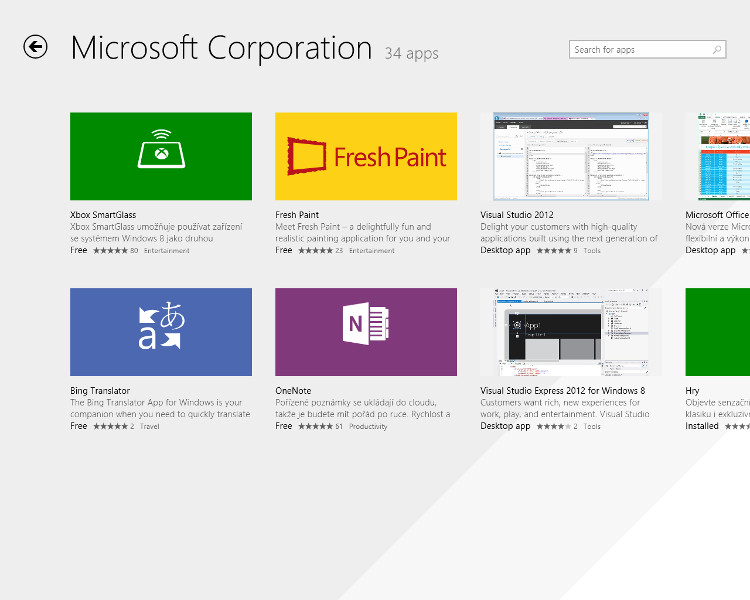This screenshot has width=750, height=600.
Task: Click the Visual Studio 2012 title text
Action: [517, 215]
